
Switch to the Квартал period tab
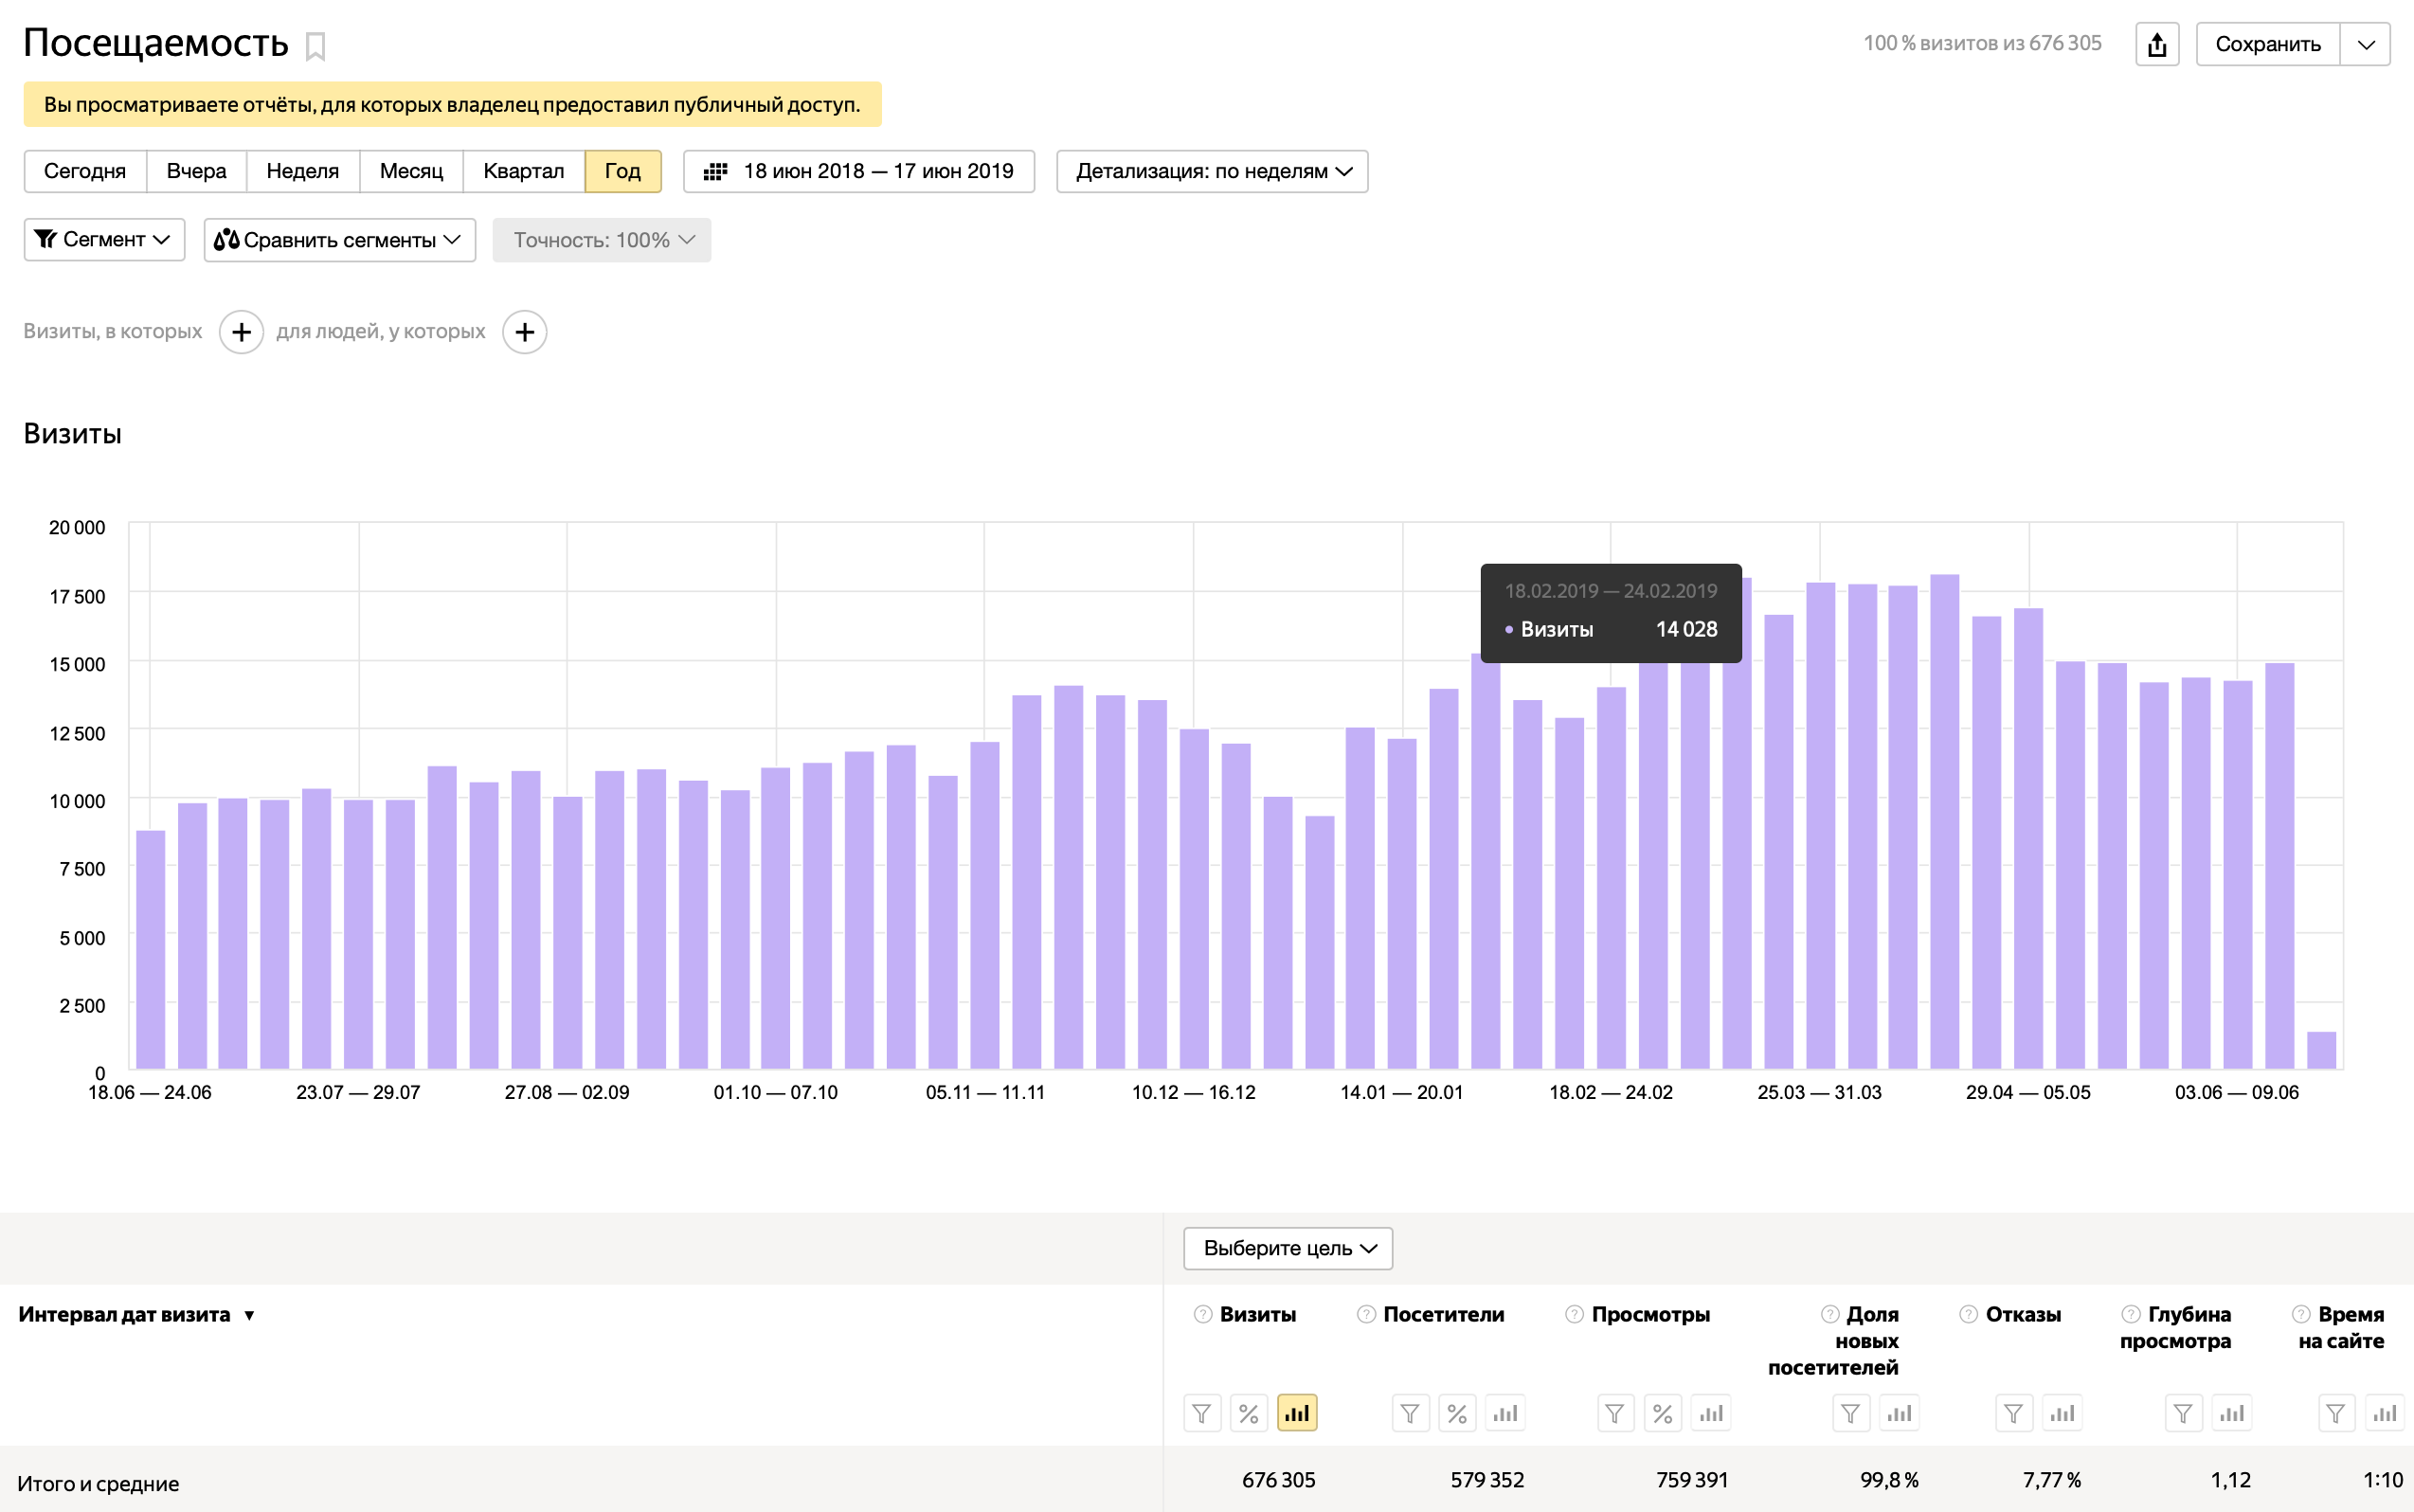click(x=523, y=171)
